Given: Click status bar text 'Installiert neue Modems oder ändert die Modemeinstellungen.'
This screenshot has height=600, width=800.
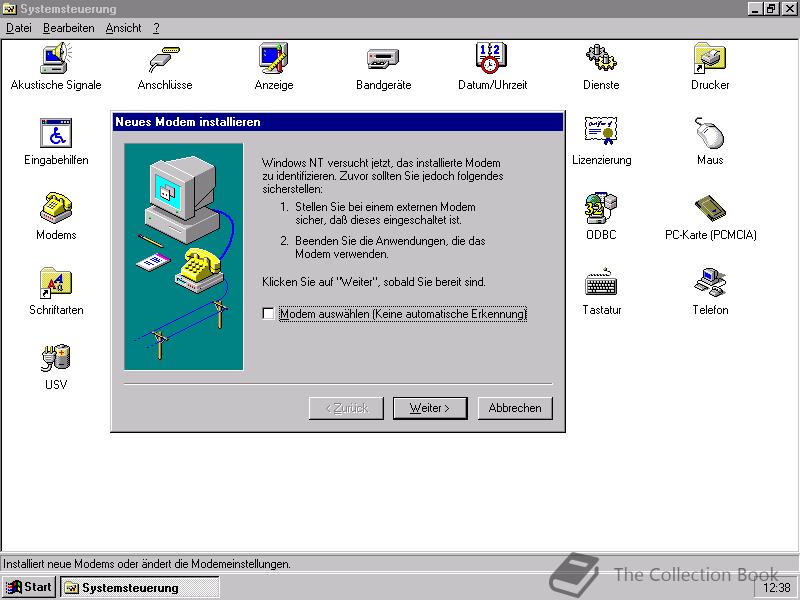Looking at the screenshot, I should pos(147,564).
